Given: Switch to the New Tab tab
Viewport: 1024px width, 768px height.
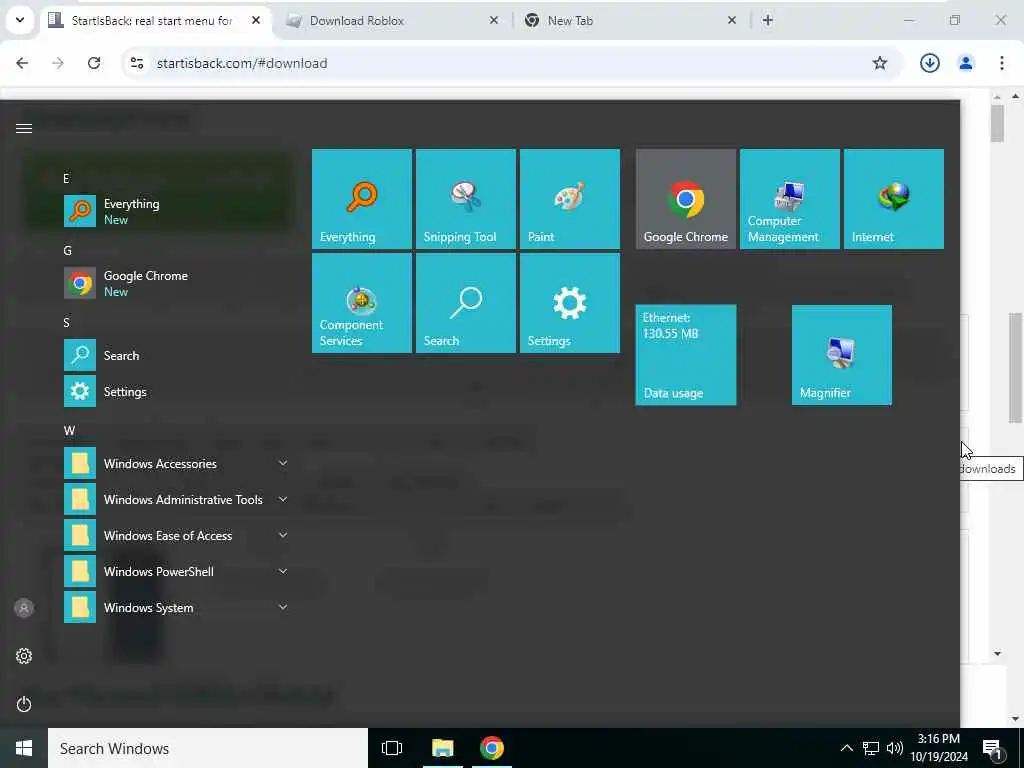Looking at the screenshot, I should [627, 21].
